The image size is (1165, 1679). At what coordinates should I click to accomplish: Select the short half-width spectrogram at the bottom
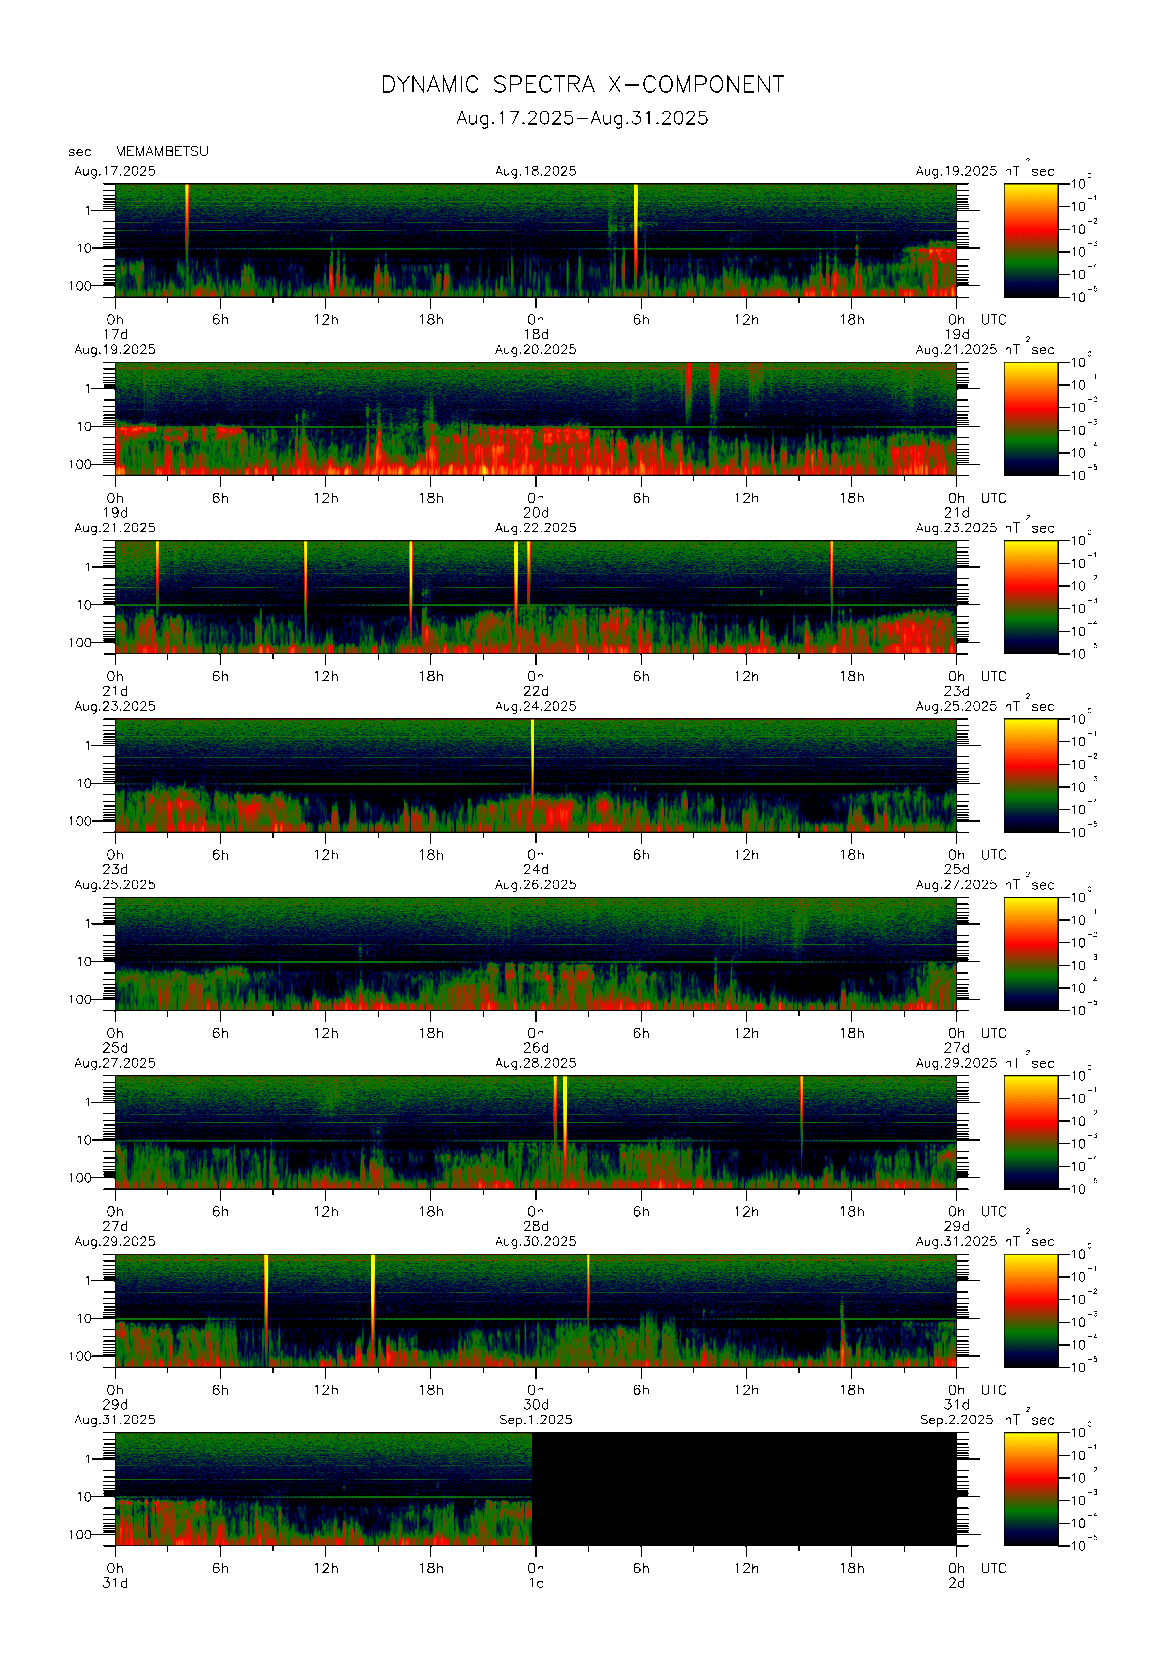coord(323,1488)
